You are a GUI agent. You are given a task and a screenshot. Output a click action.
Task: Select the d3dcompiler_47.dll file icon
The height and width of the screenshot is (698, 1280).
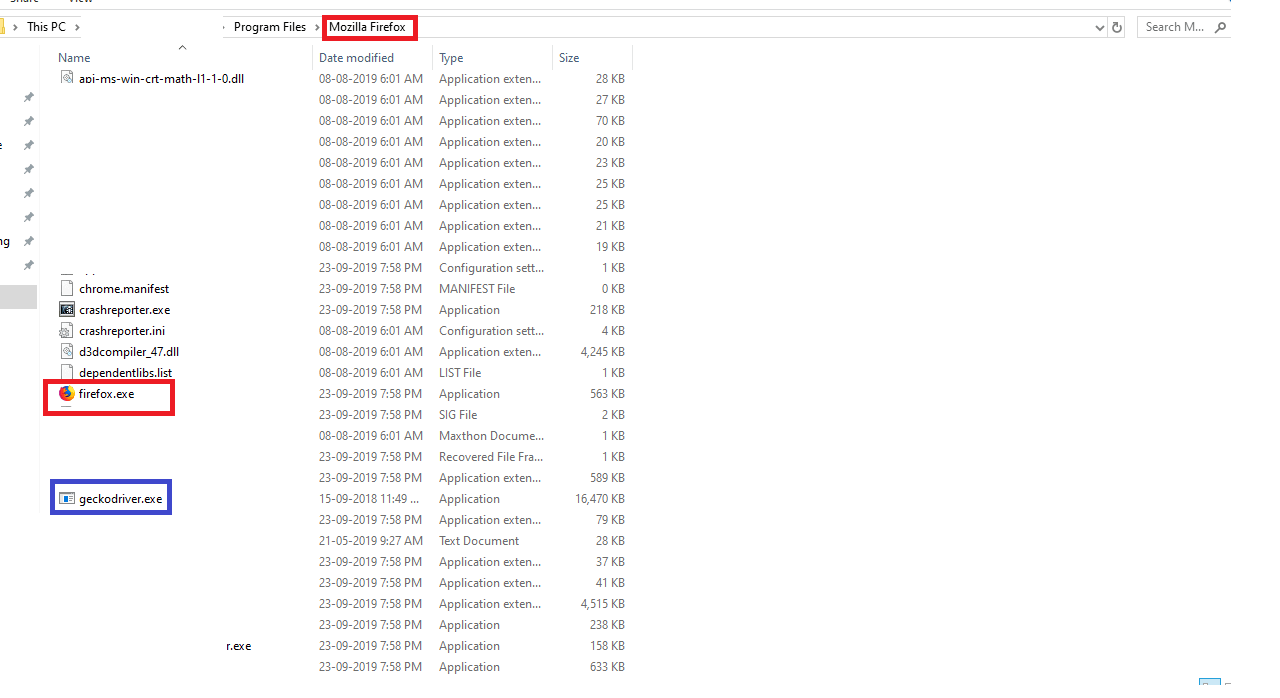(66, 351)
